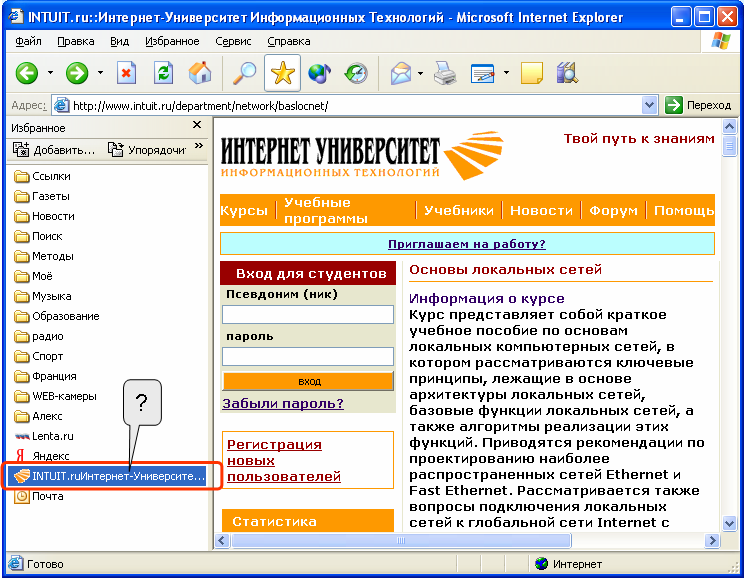Print the page with the printer icon
The height and width of the screenshot is (578, 744).
pos(445,74)
